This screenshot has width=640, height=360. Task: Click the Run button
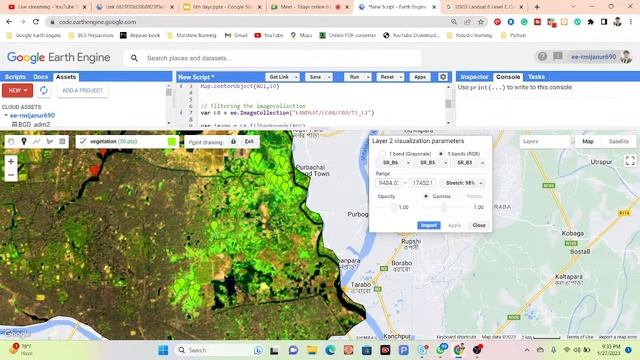point(354,77)
